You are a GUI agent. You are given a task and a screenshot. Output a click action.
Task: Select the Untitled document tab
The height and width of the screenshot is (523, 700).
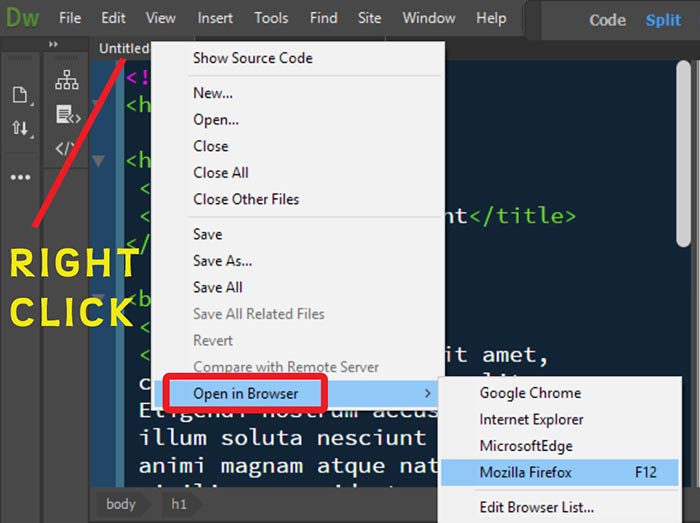pyautogui.click(x=124, y=48)
